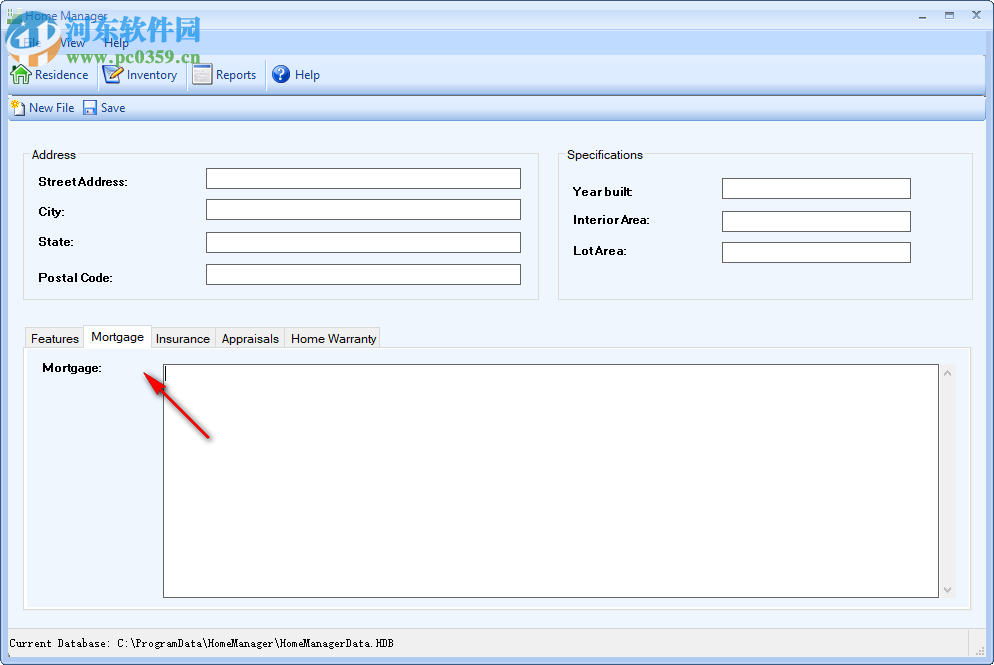Click the Mortgage scrollbar down arrow

click(x=946, y=590)
